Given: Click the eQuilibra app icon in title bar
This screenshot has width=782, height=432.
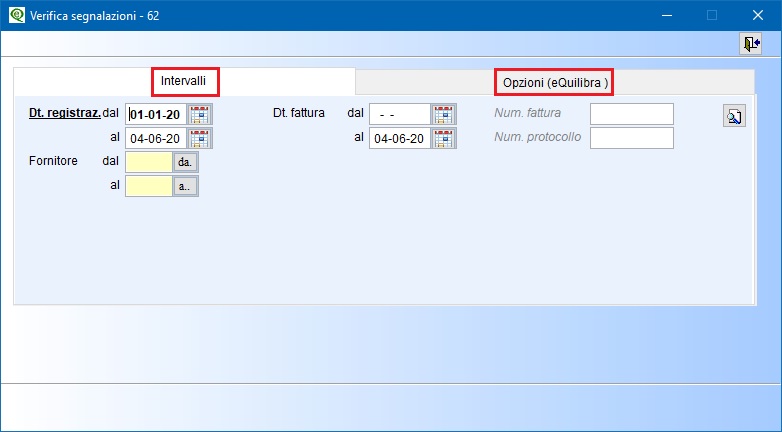Looking at the screenshot, I should 17,15.
